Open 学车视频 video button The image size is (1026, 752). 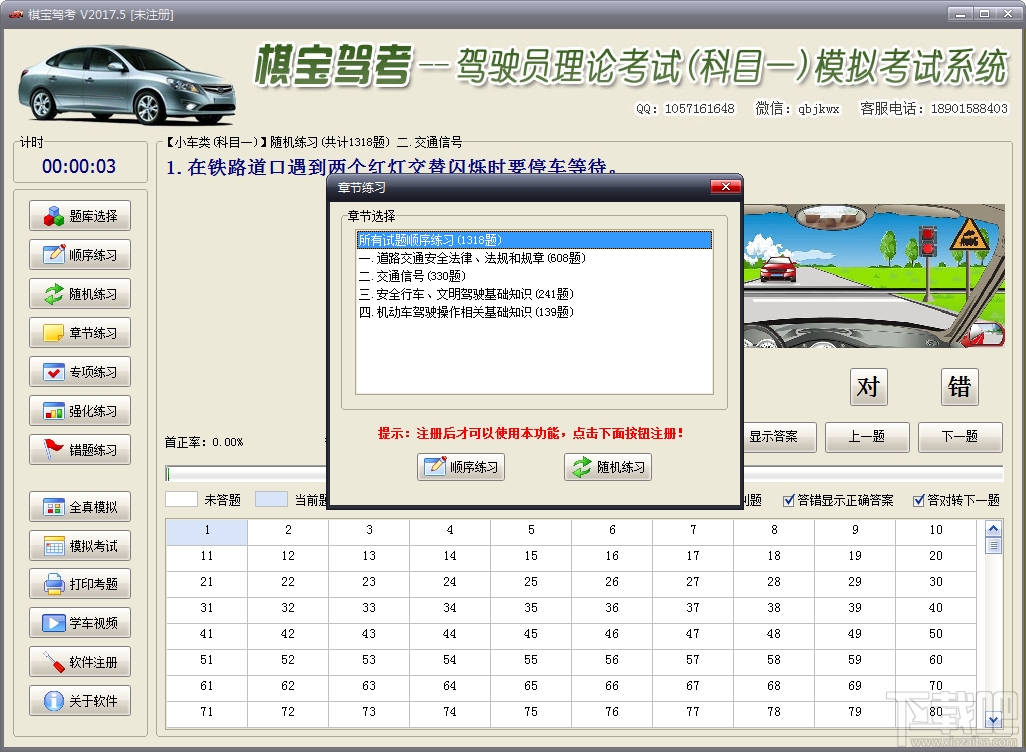tap(80, 623)
